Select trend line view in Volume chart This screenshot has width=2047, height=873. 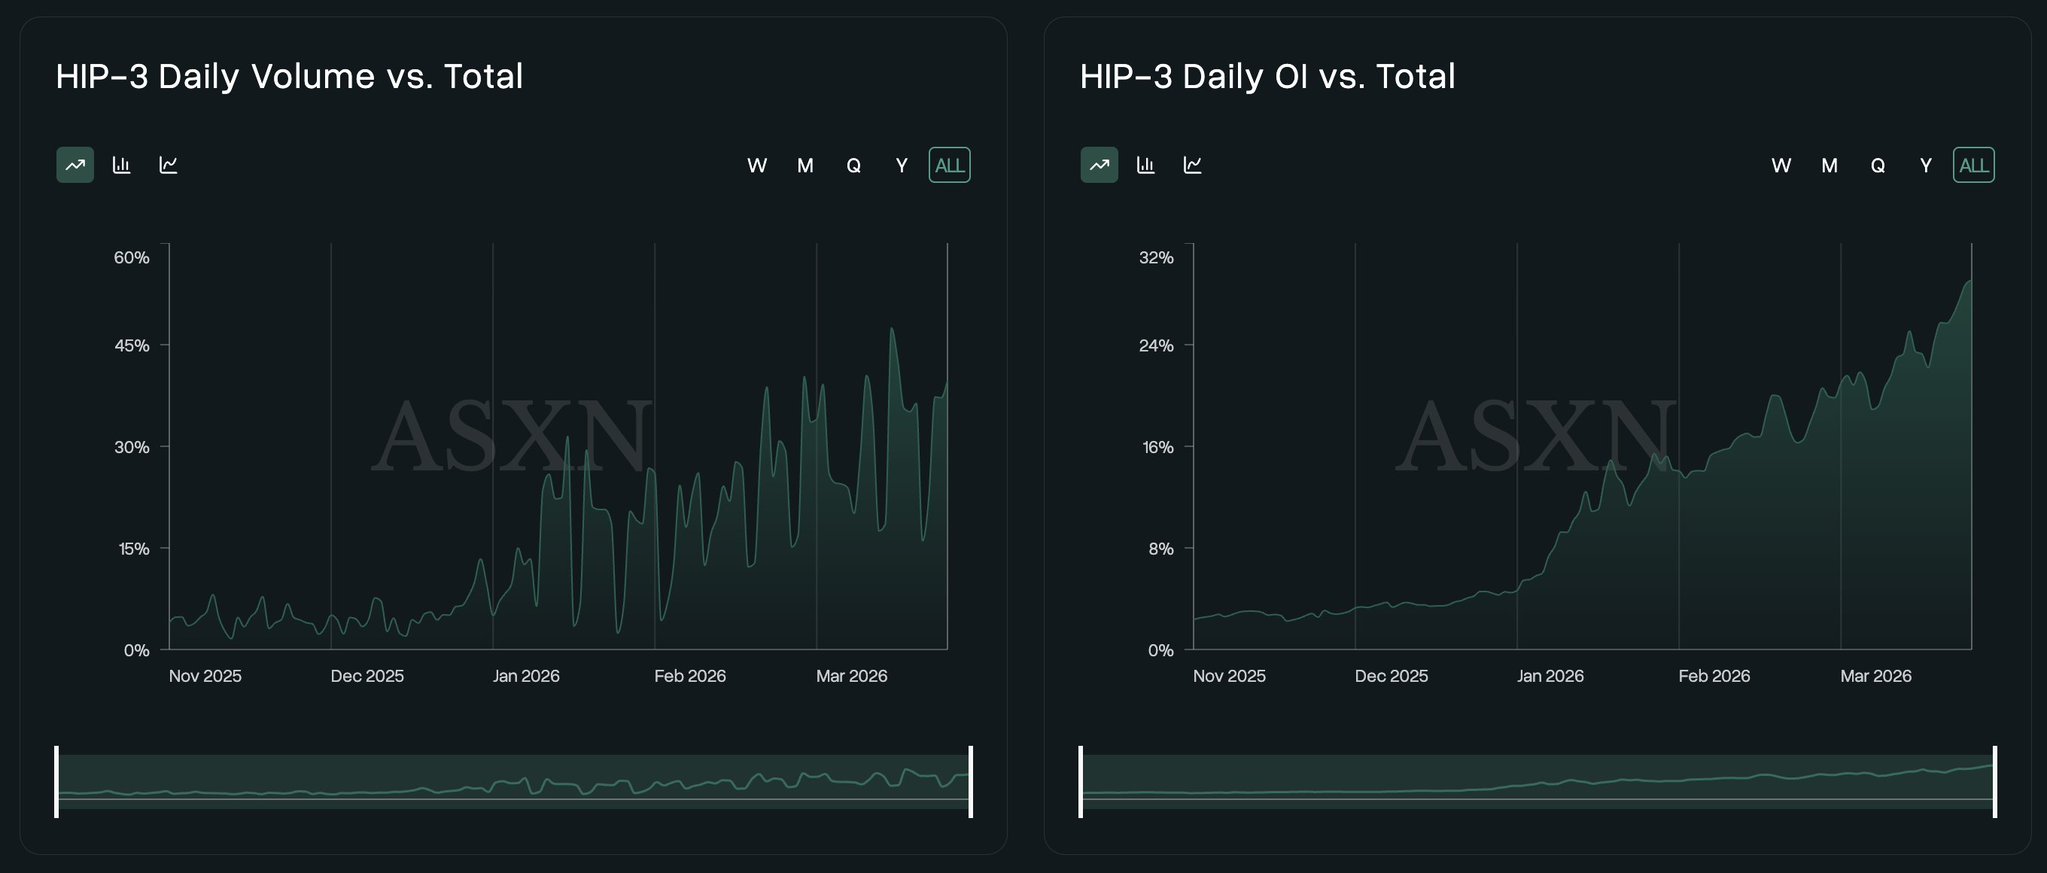coord(75,165)
